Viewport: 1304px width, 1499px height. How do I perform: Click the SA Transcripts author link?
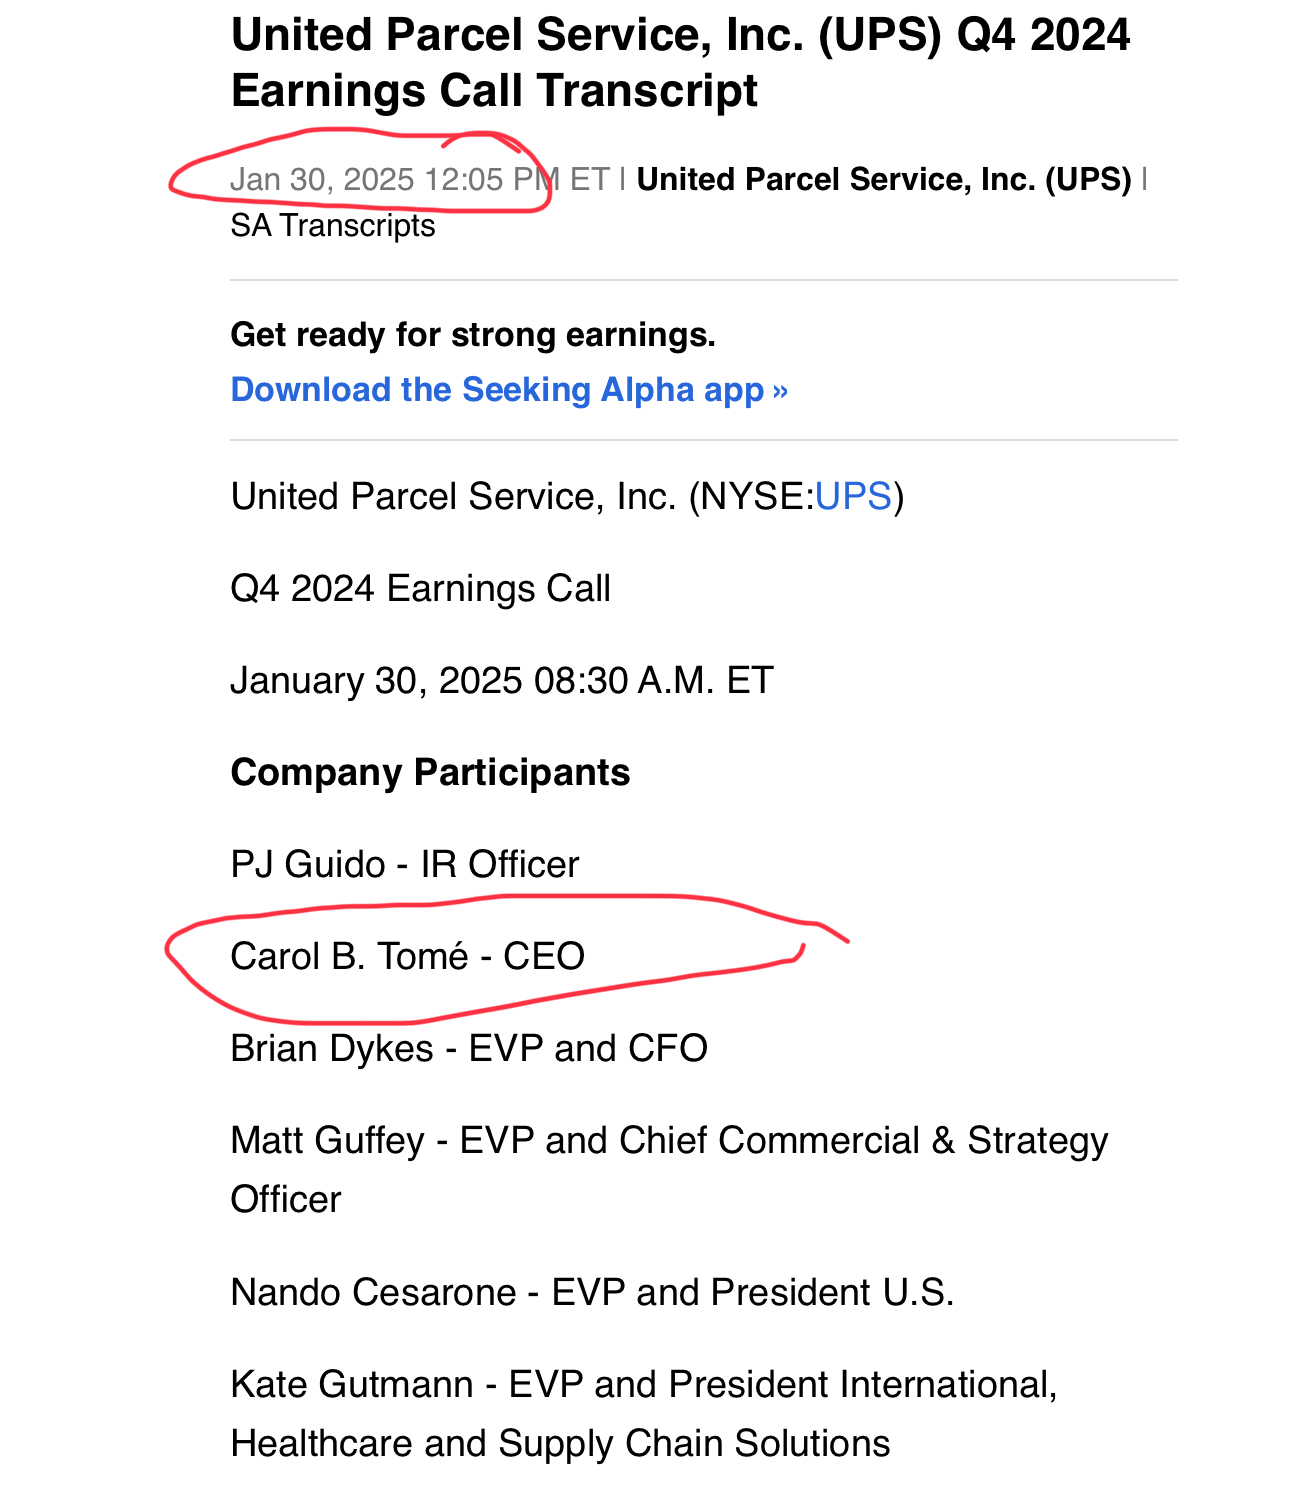pos(333,225)
